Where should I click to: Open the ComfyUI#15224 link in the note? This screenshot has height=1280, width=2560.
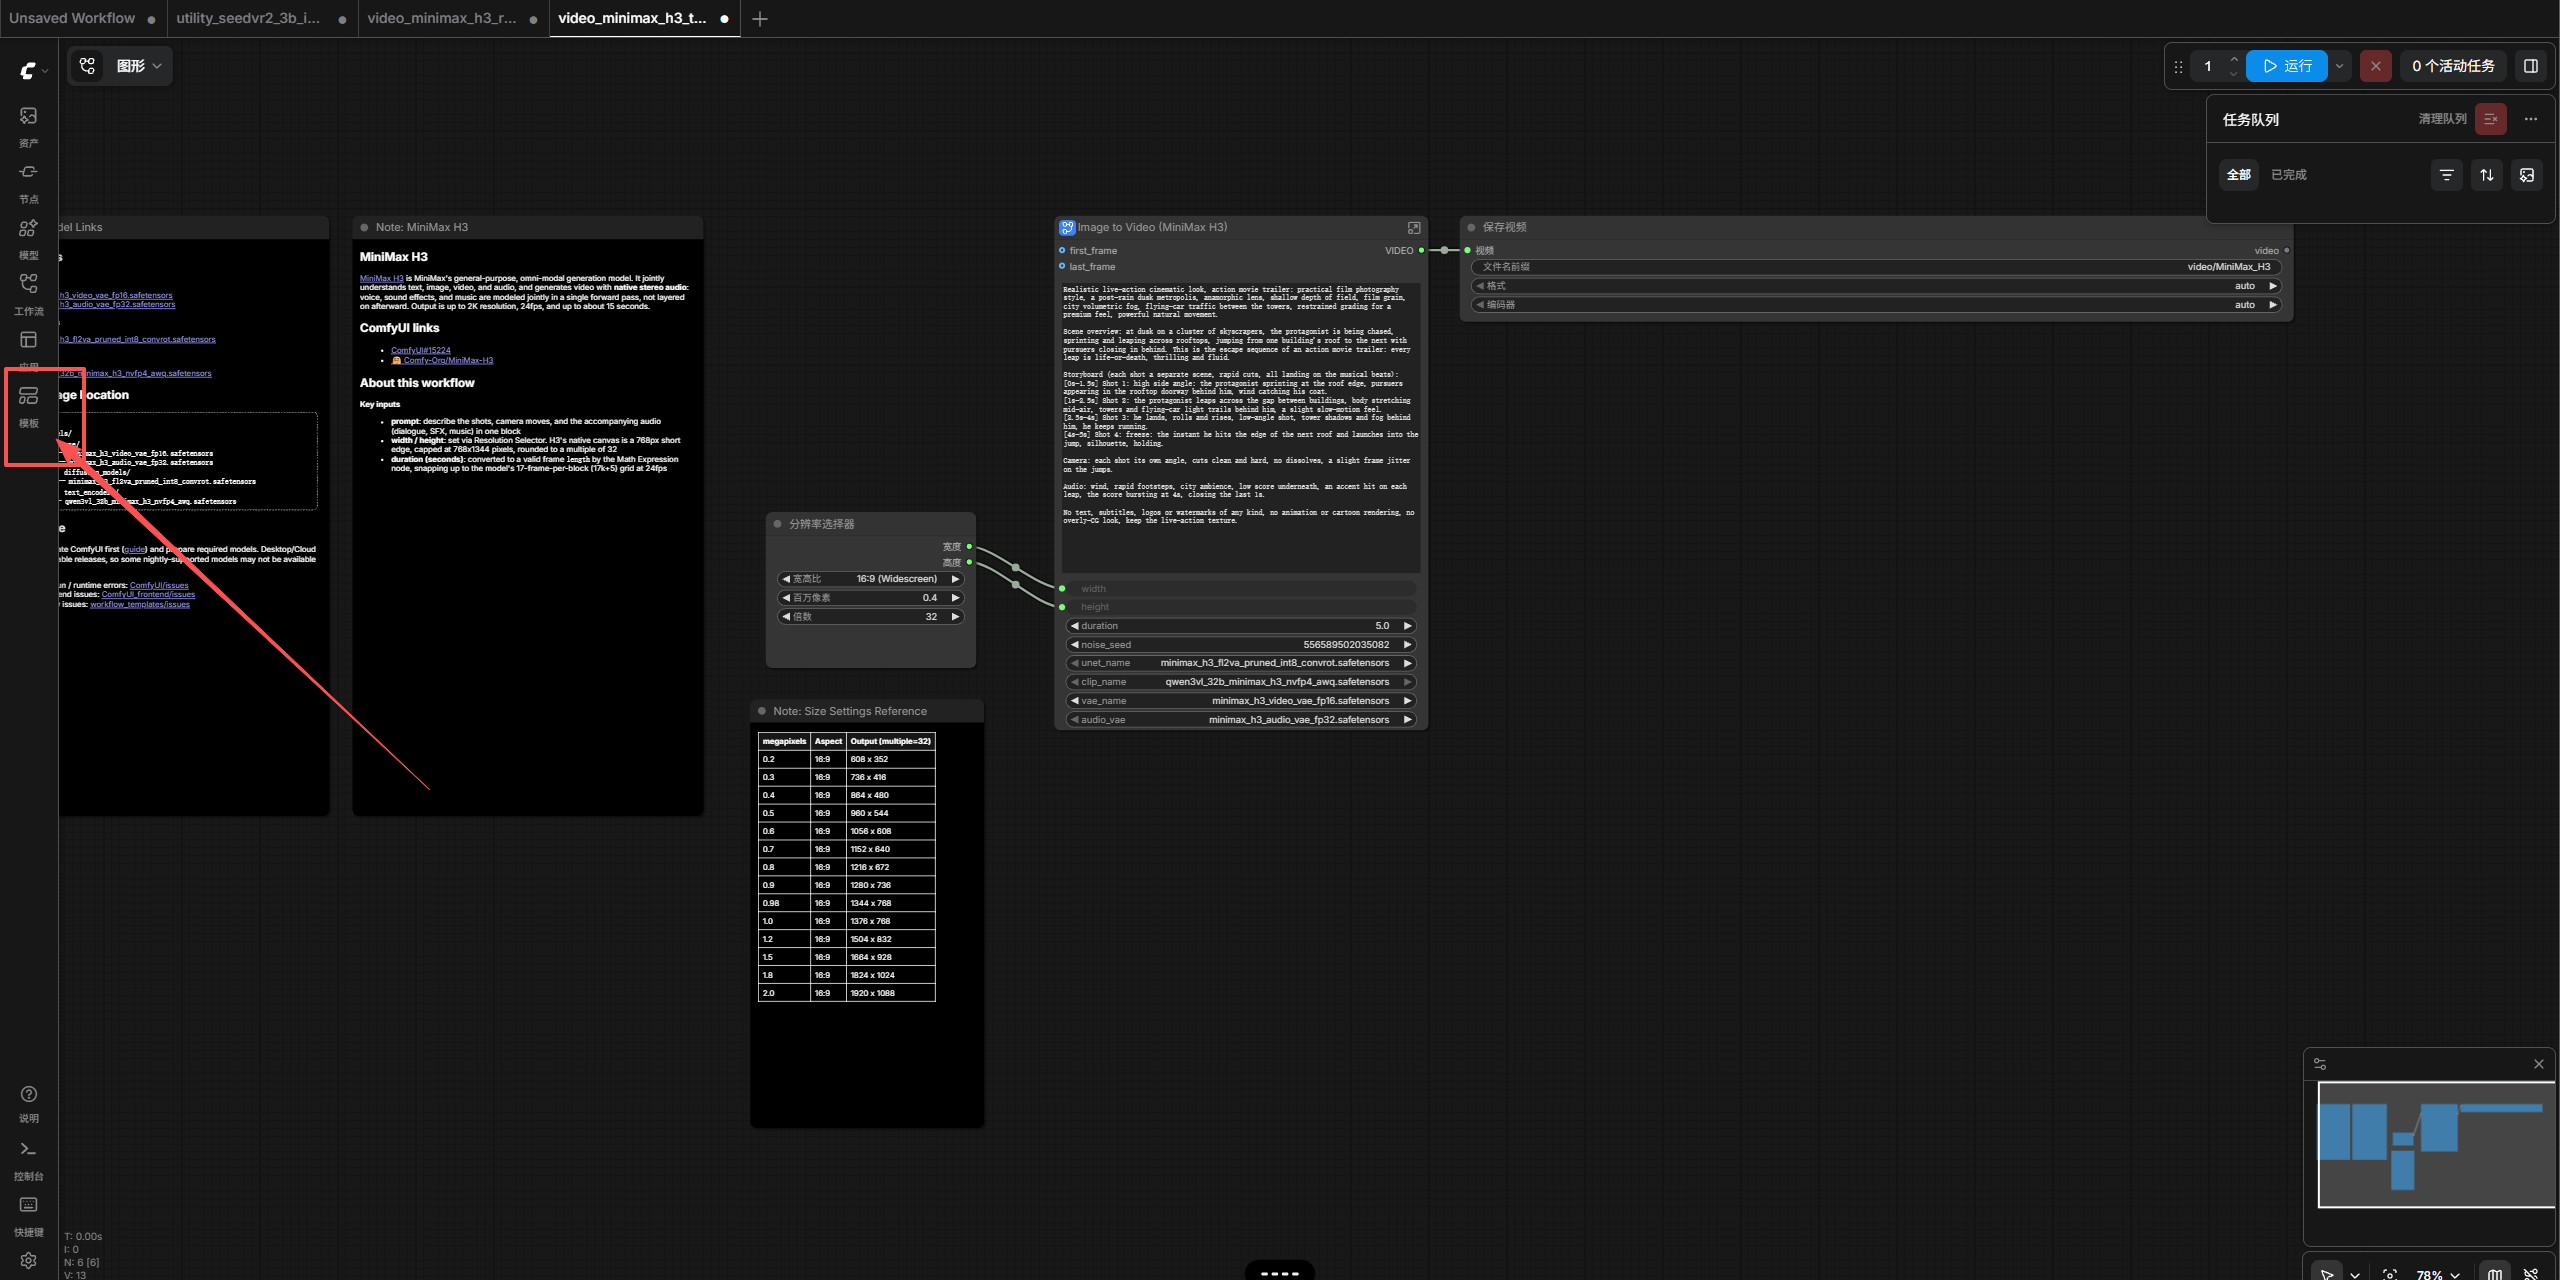(x=420, y=350)
